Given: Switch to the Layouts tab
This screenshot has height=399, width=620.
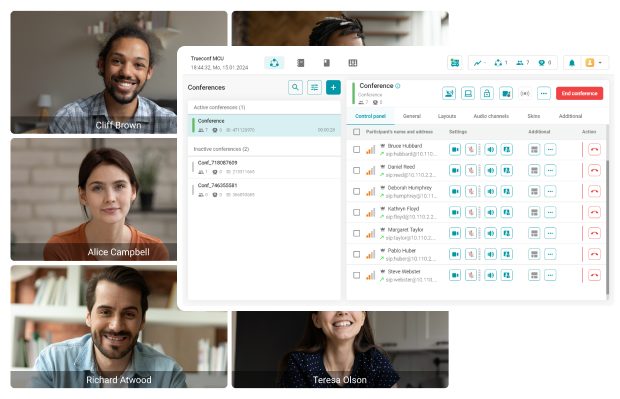Looking at the screenshot, I should click(x=447, y=116).
